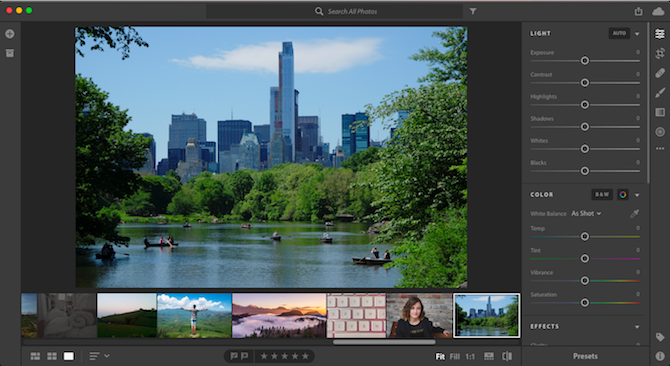Image resolution: width=670 pixels, height=366 pixels.
Task: Open the three-dot more options icon
Action: pos(660,149)
